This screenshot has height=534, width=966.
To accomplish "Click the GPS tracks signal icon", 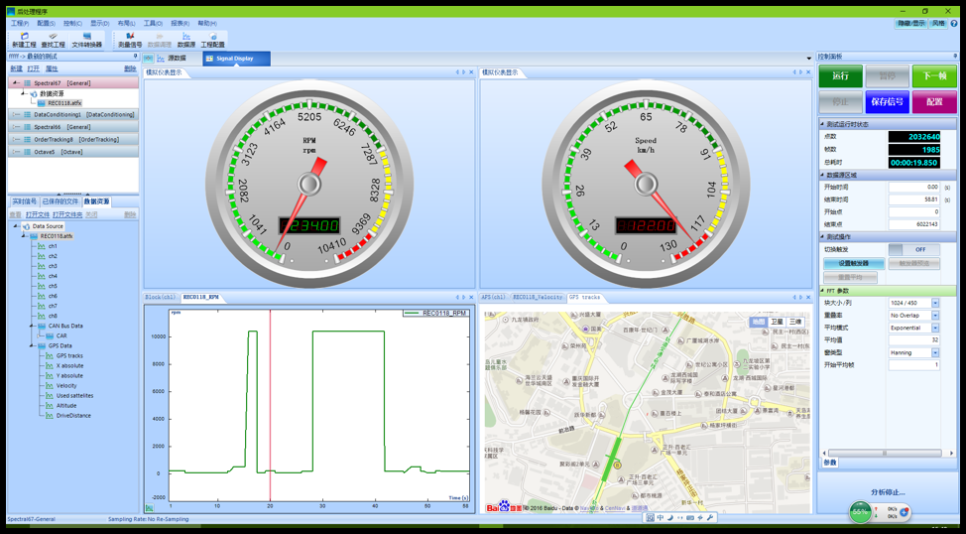I will tap(50, 355).
